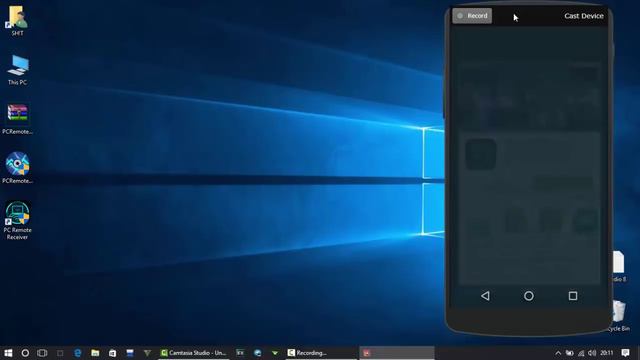Select the This PC desktop icon
Screen dimensions: 640x360
[17, 70]
